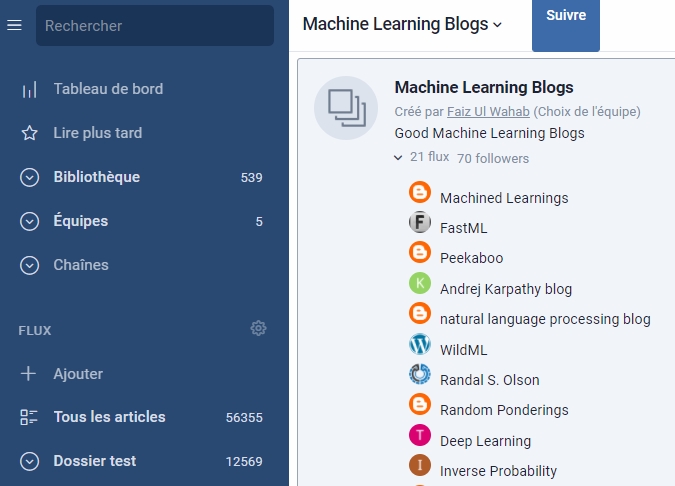Click the Randal S. Olson feed icon

point(420,374)
